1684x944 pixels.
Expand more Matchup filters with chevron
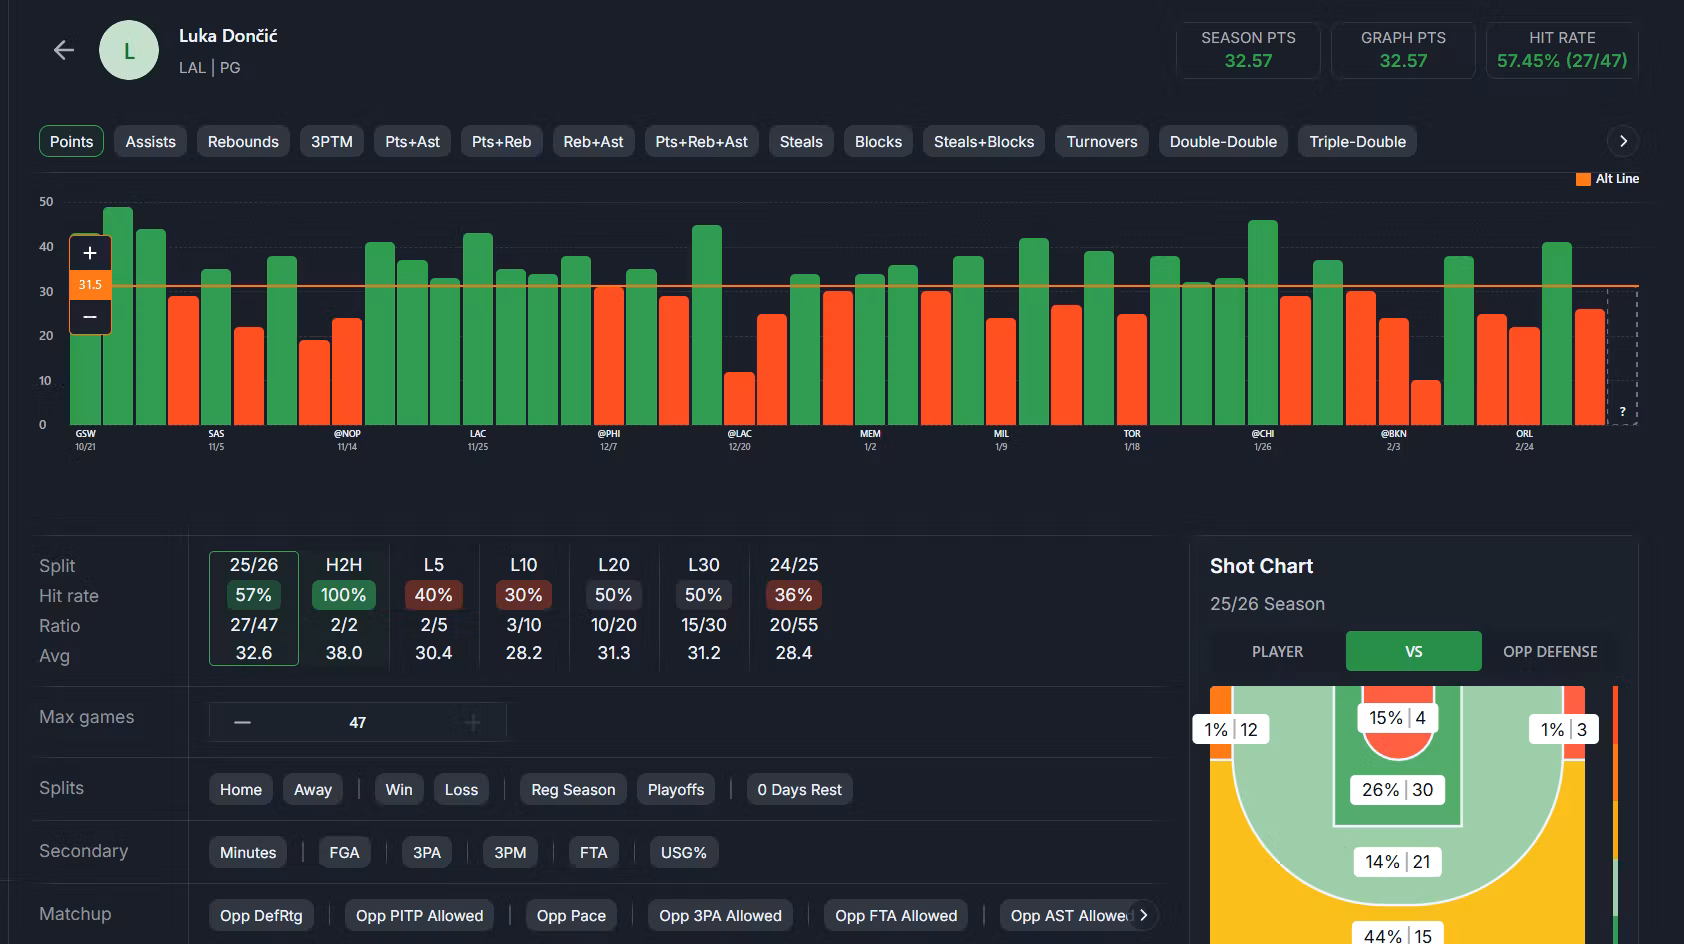pyautogui.click(x=1143, y=915)
